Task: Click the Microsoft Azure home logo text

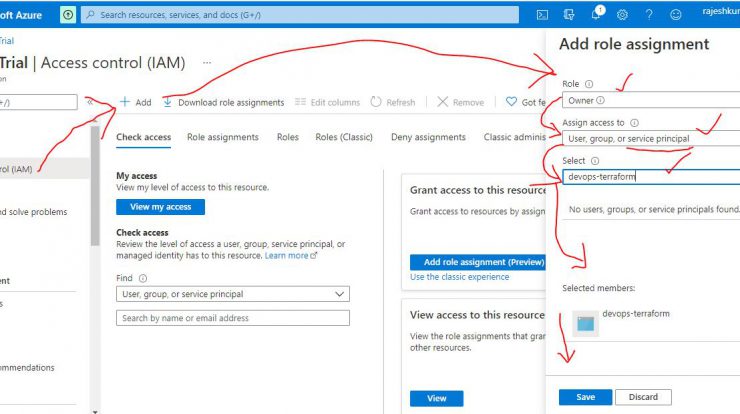Action: pyautogui.click(x=21, y=15)
